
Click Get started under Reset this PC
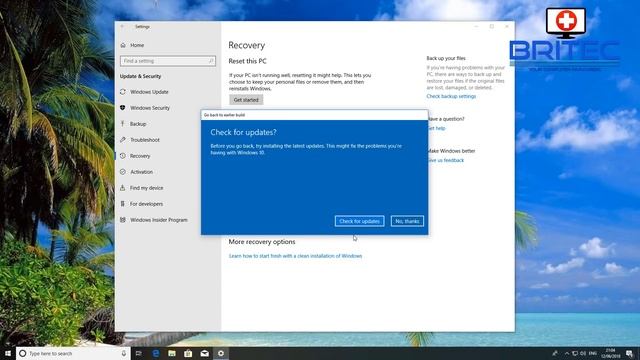tap(246, 100)
